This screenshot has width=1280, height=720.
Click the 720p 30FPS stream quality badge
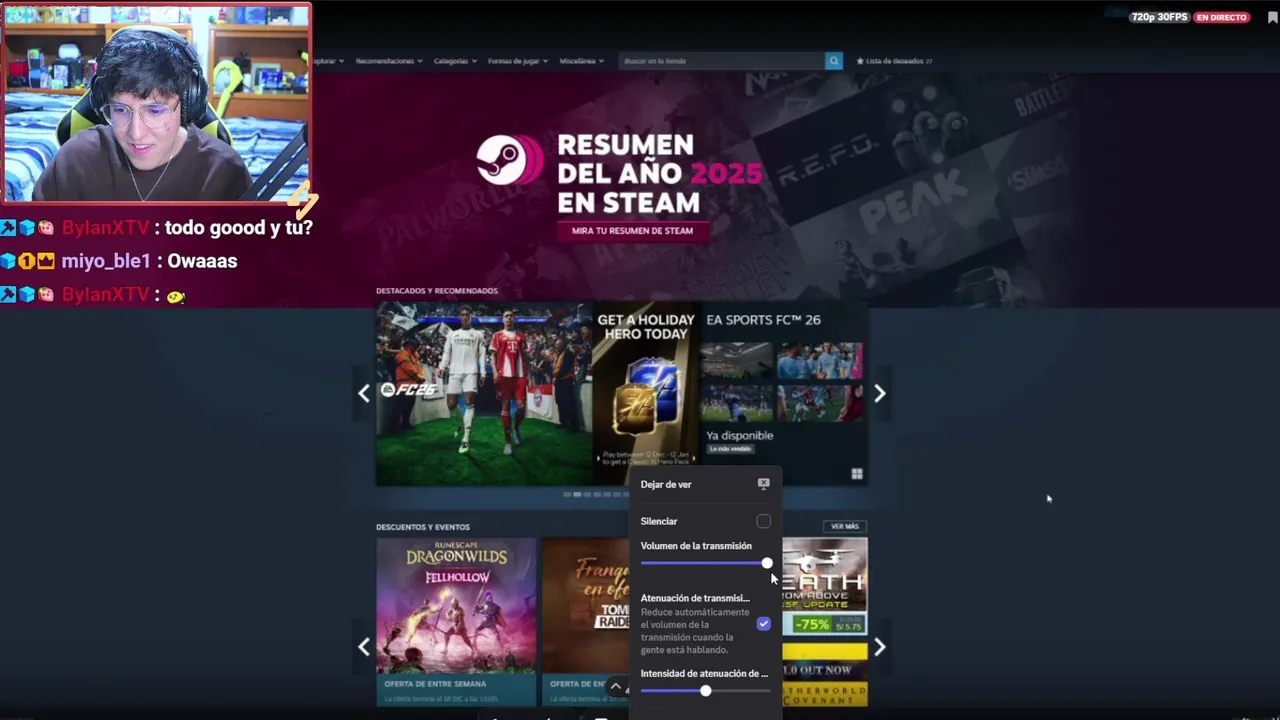(1160, 17)
